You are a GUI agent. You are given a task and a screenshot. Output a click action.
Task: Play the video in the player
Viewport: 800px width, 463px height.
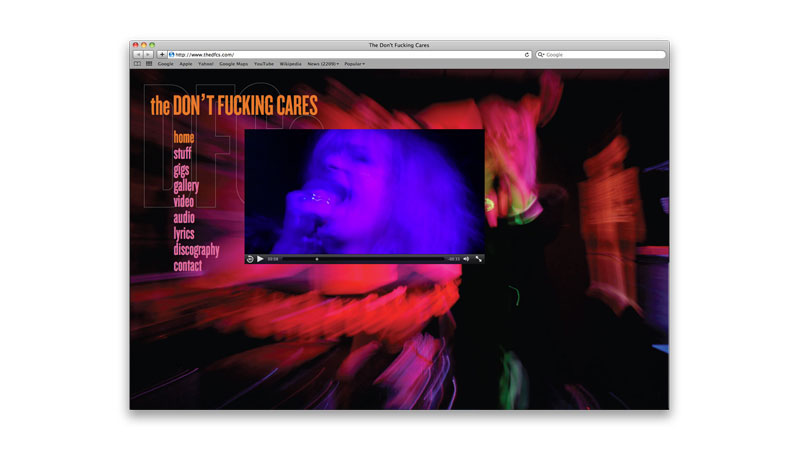[x=260, y=259]
